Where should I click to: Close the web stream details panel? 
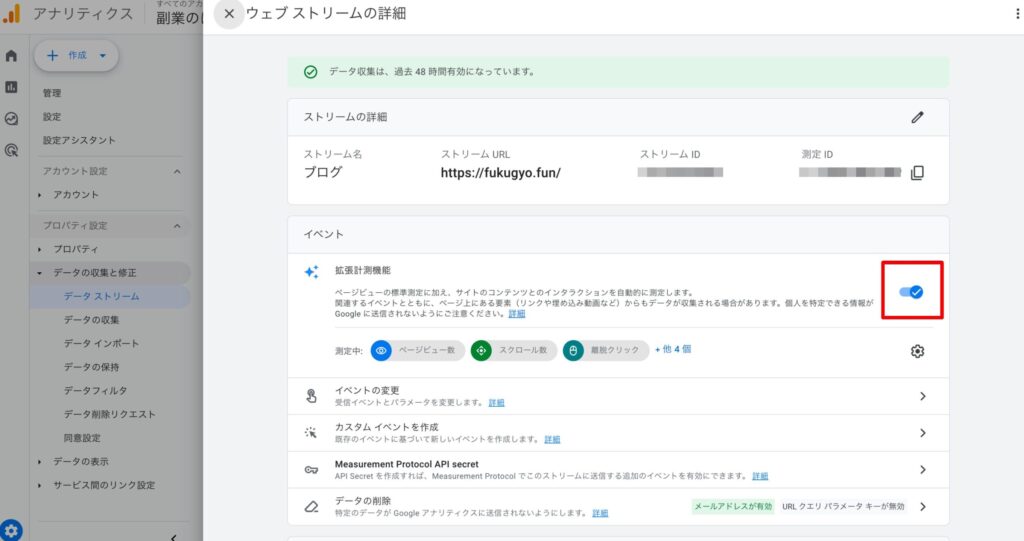[229, 14]
